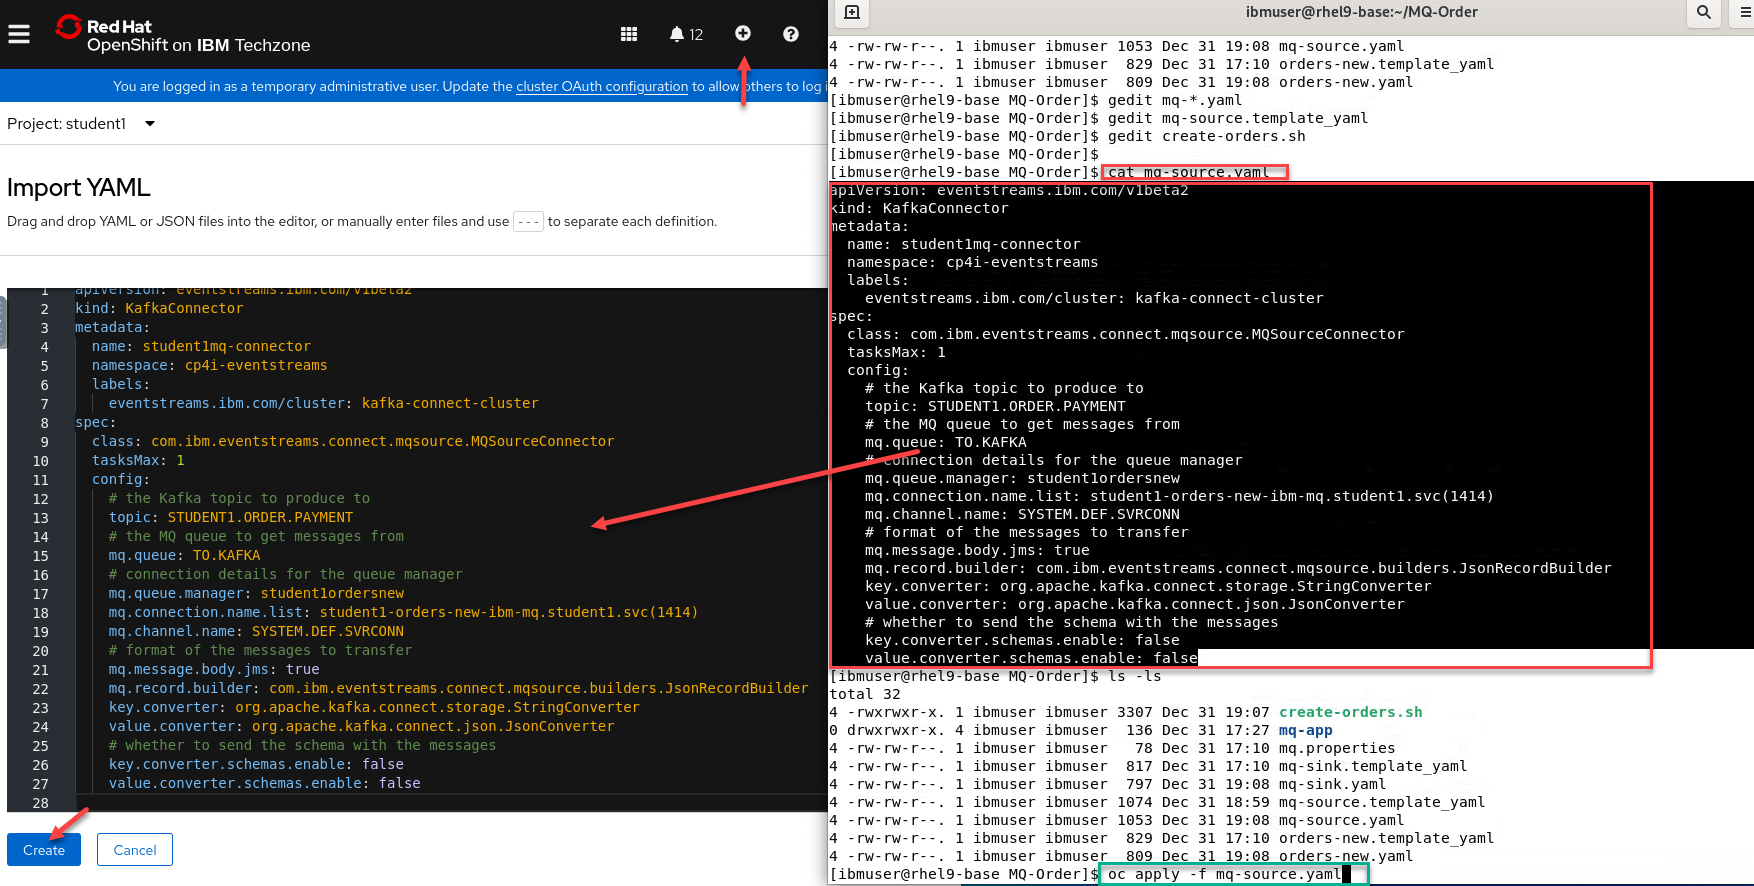Click the terminal search magnifier icon
The width and height of the screenshot is (1754, 886).
point(1703,12)
